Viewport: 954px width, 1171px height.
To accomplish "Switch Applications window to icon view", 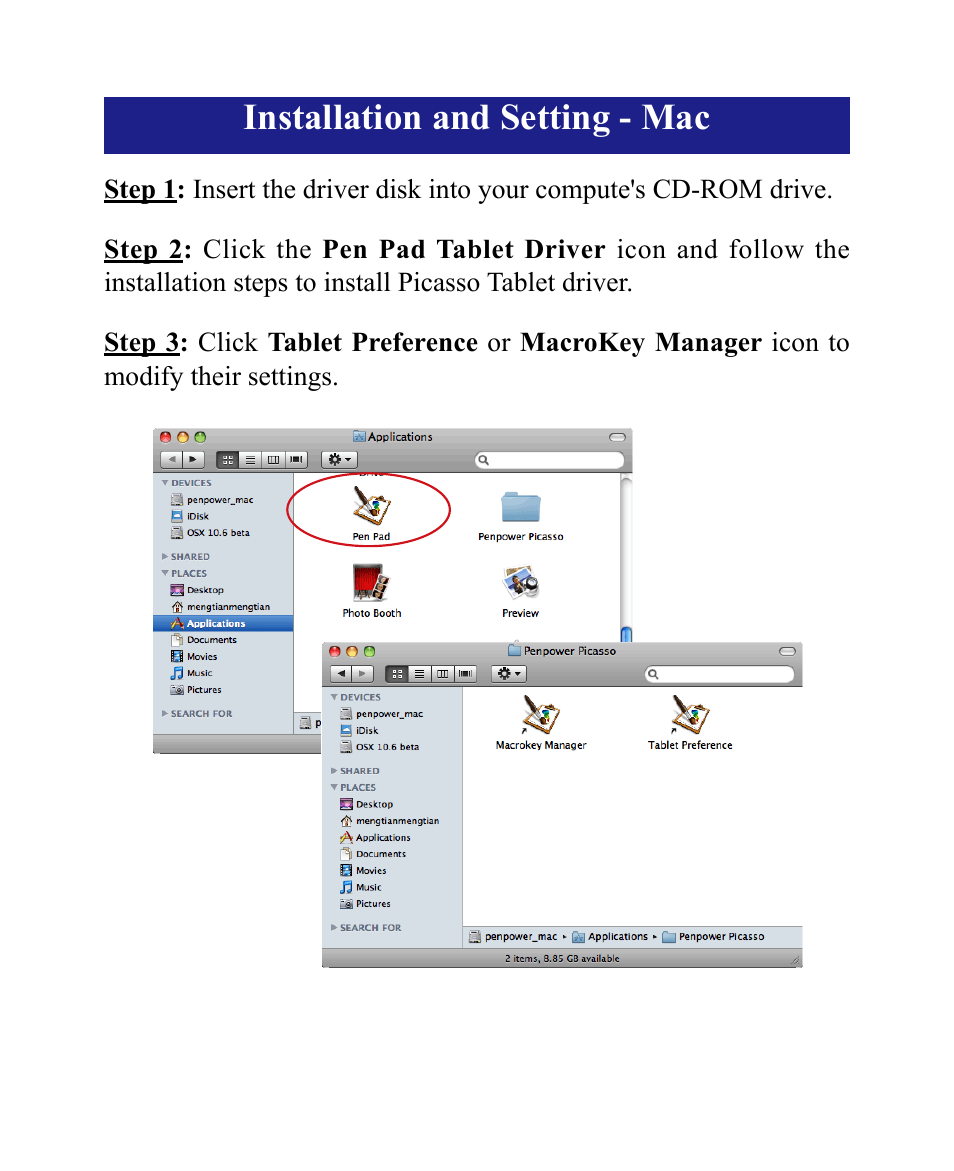I will 228,459.
